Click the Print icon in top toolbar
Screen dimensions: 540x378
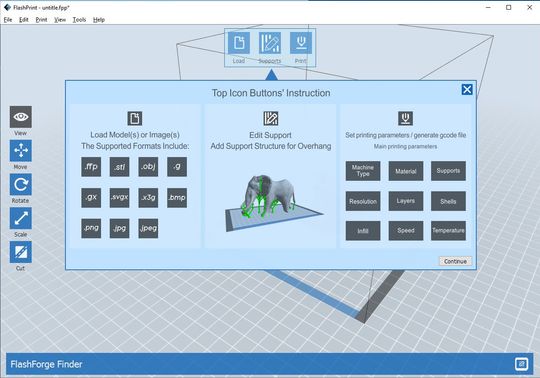point(301,43)
